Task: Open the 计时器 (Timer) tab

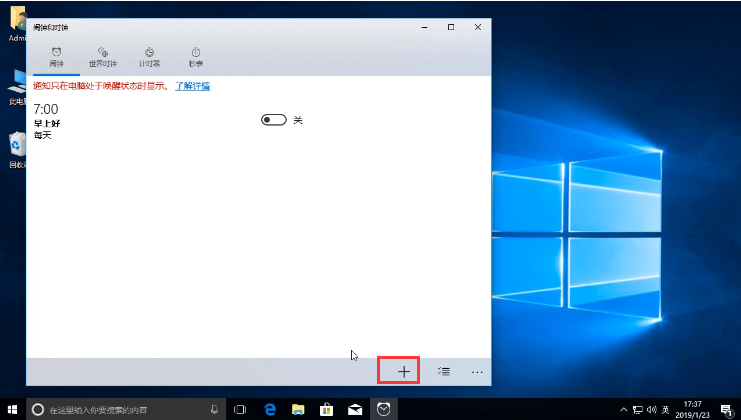Action: (149, 56)
